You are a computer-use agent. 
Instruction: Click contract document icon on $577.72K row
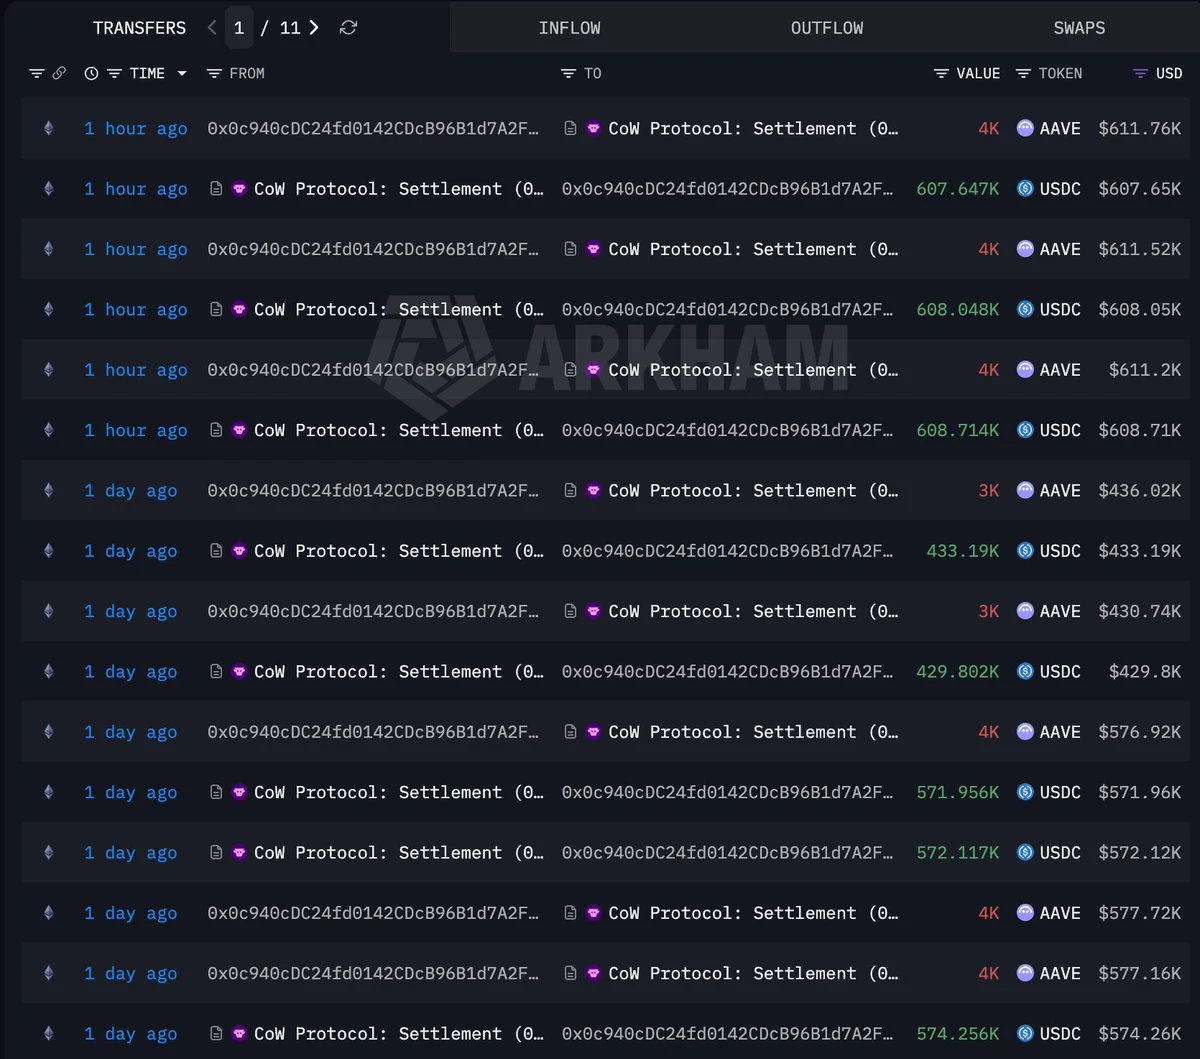coord(570,912)
